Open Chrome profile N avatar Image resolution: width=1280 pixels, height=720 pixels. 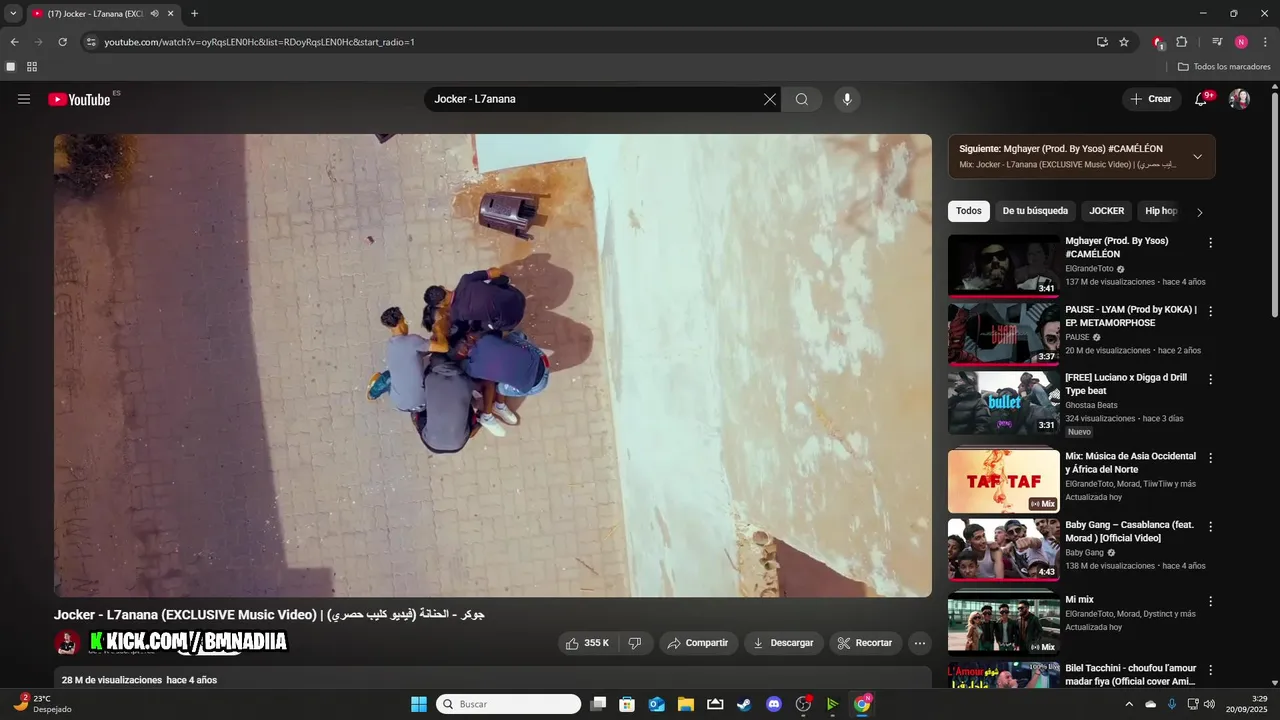[1241, 42]
